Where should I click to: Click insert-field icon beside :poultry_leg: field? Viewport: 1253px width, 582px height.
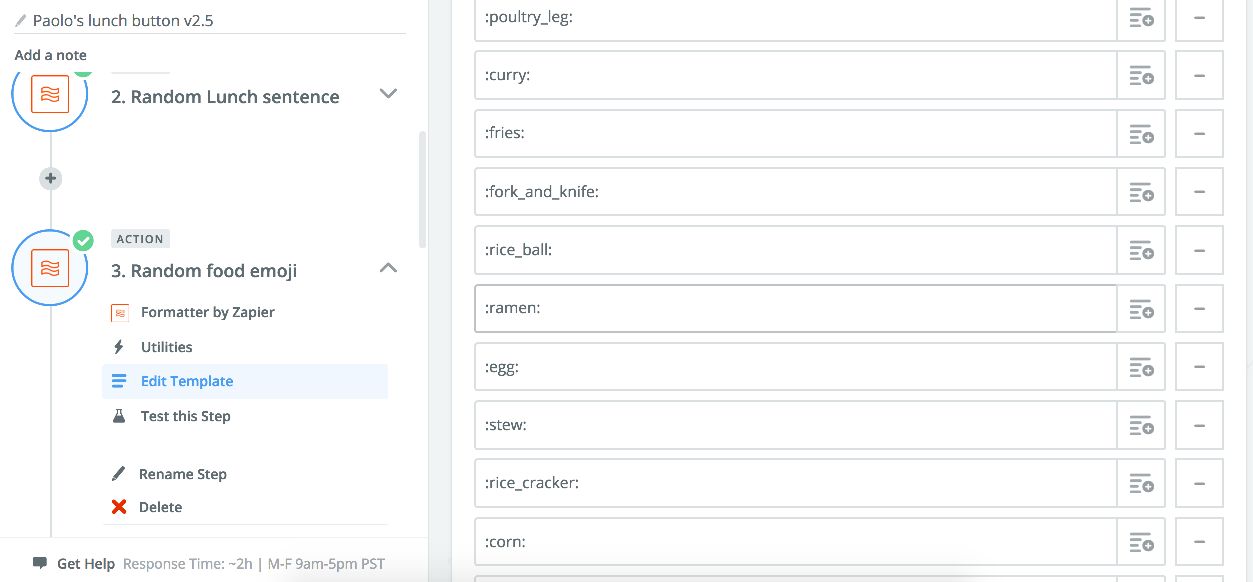[x=1141, y=18]
